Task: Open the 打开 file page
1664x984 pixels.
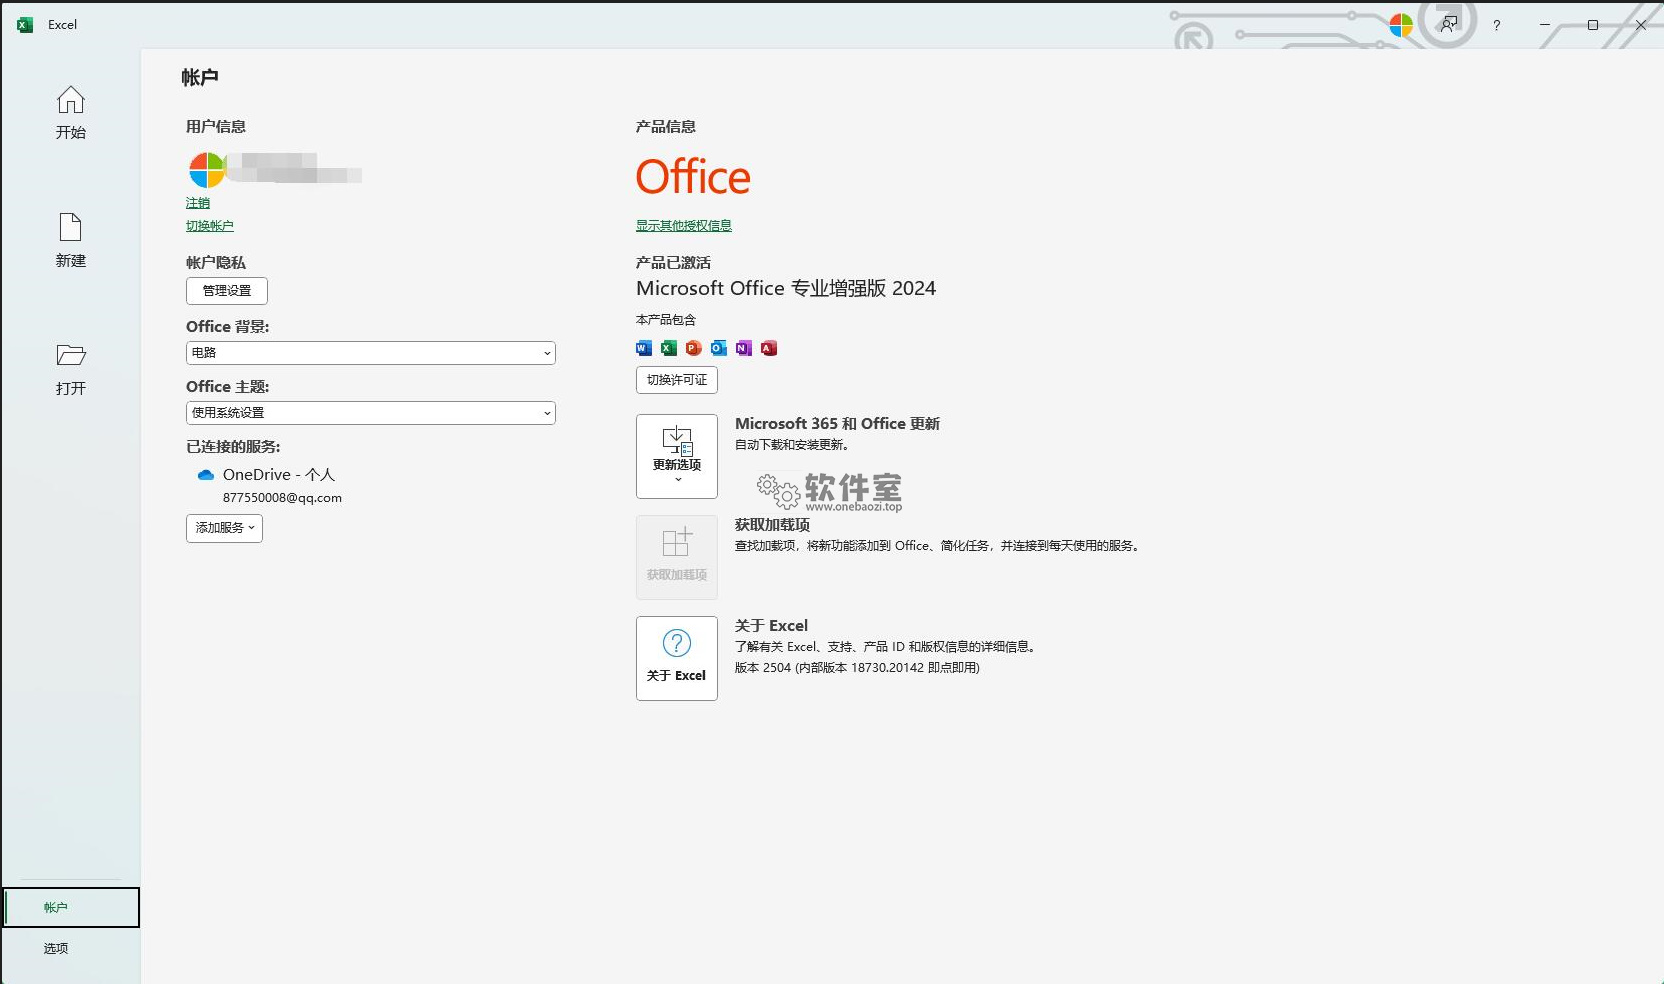Action: pos(70,368)
